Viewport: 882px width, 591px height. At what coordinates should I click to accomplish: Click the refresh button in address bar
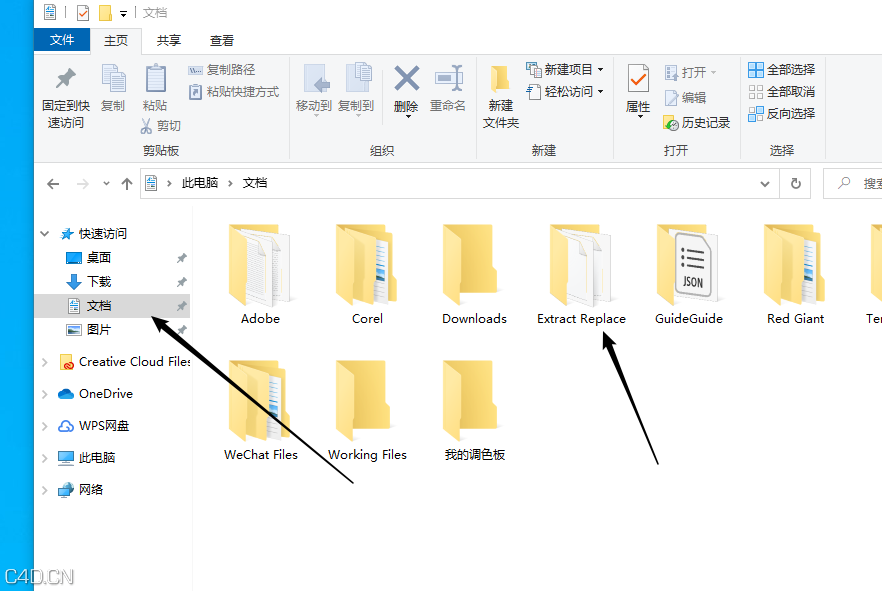(x=795, y=183)
